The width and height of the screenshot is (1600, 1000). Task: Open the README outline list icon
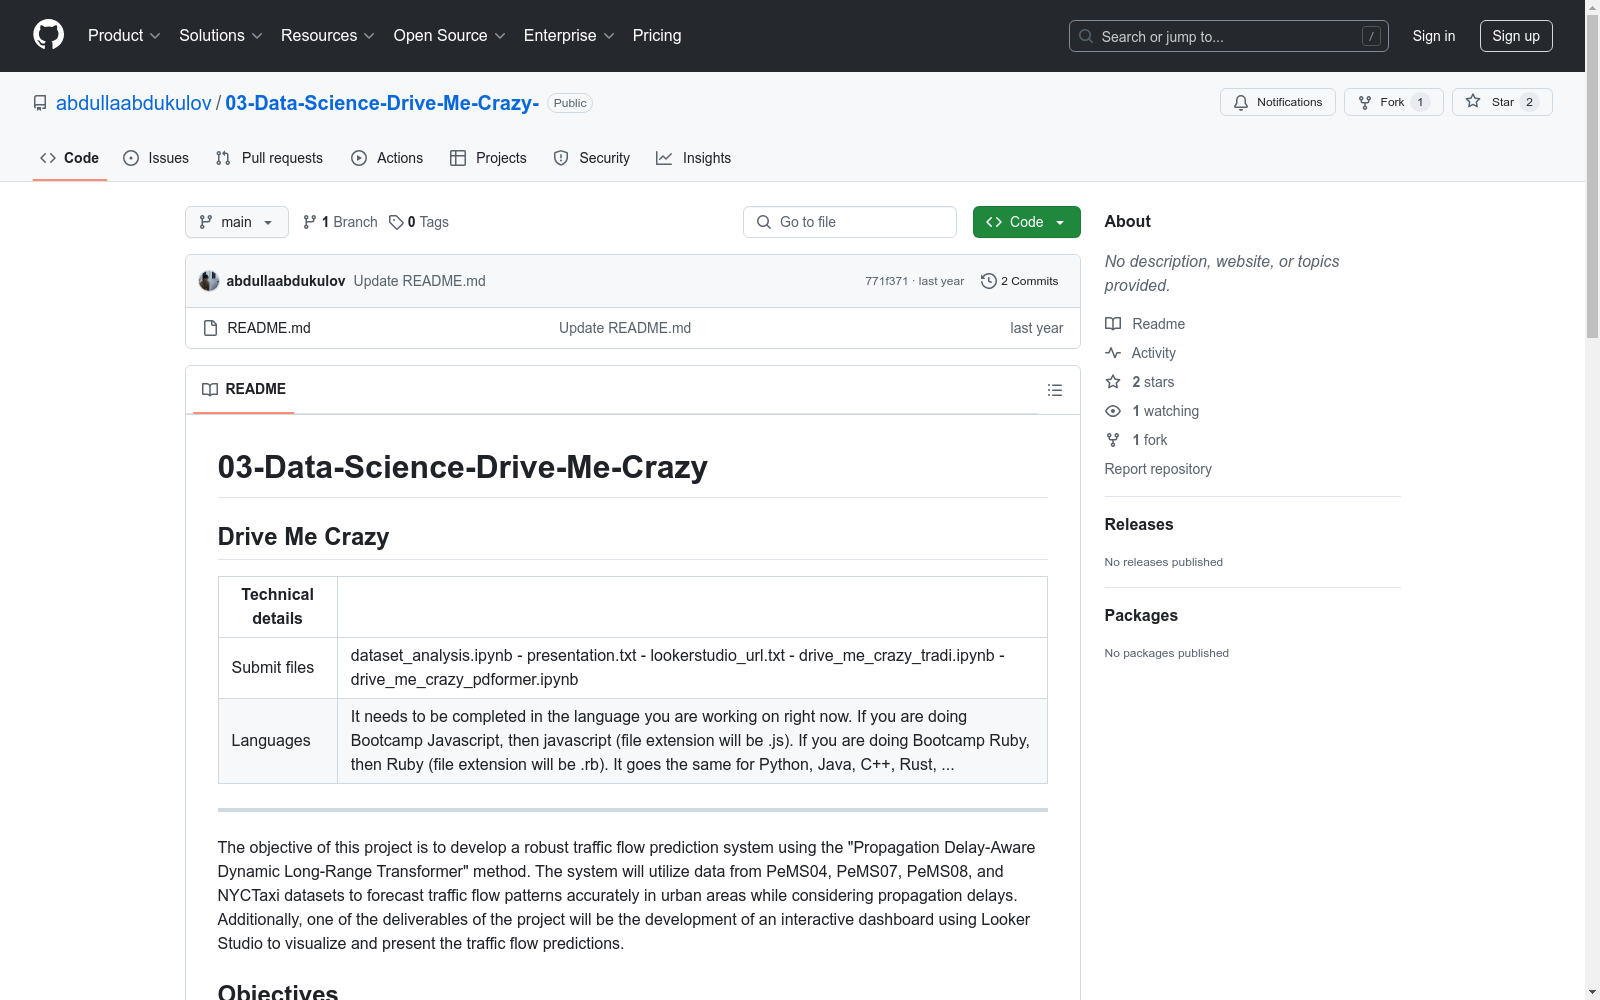1054,390
